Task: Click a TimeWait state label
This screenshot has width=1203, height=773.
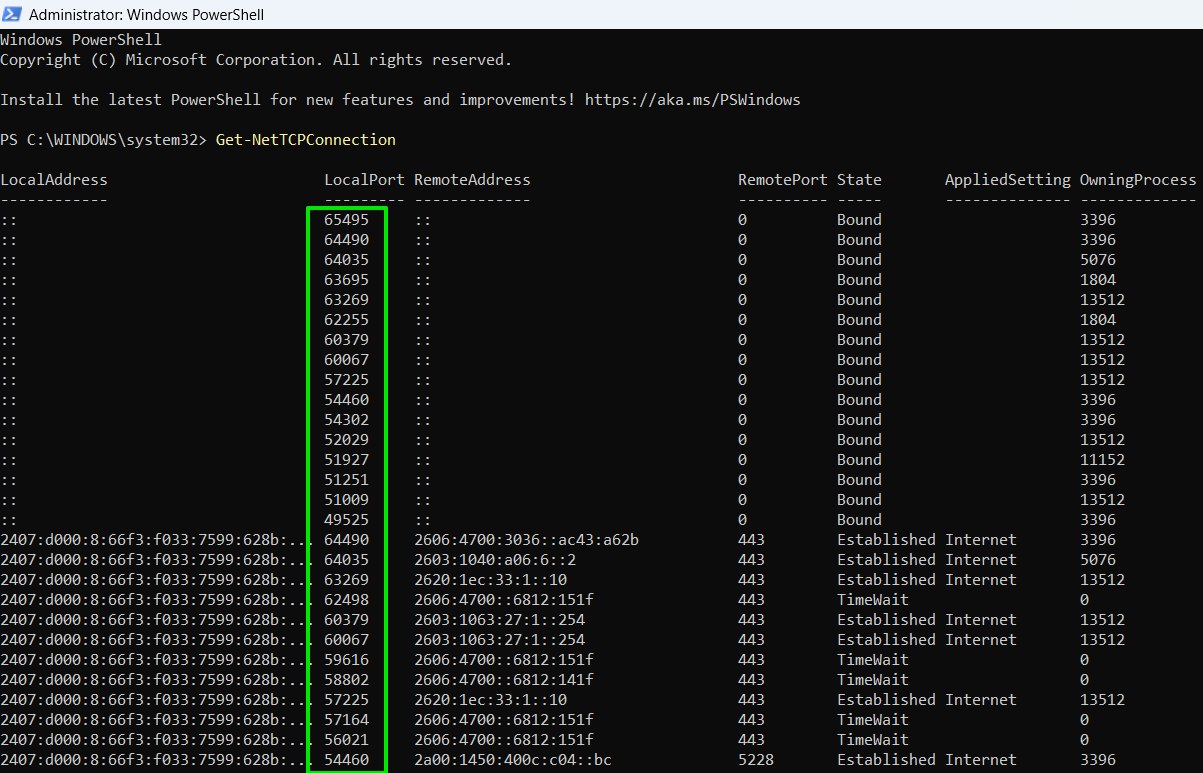Action: 871,599
